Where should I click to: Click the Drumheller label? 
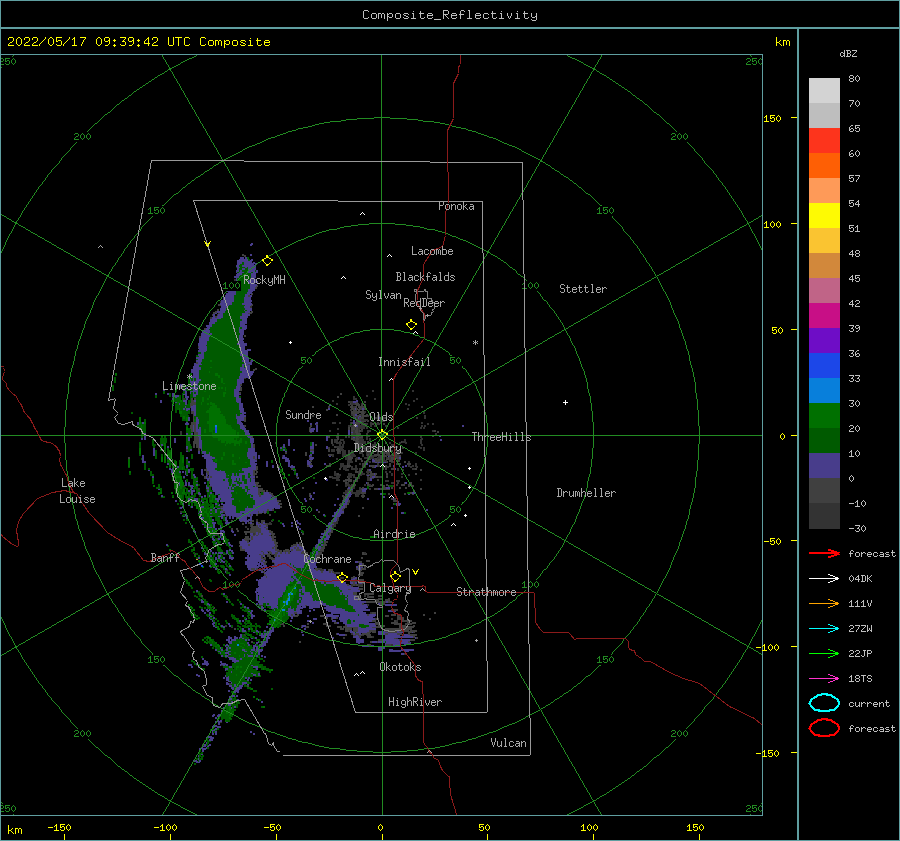click(x=586, y=493)
